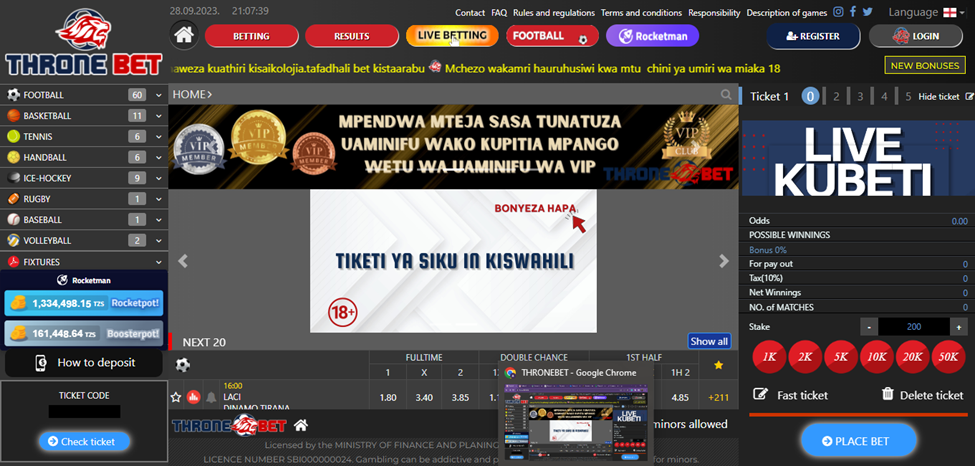Open the Language dropdown arrow

pos(963,12)
